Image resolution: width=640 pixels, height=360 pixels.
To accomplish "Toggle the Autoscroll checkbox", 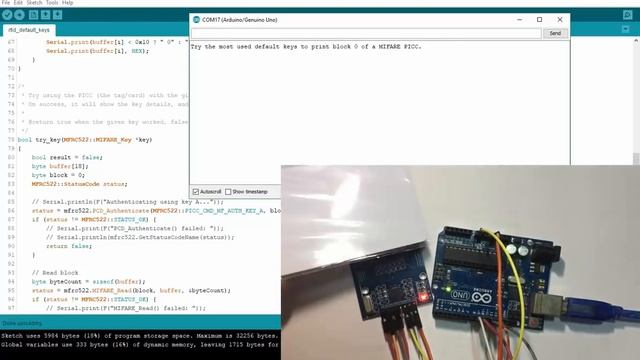I will [x=196, y=191].
